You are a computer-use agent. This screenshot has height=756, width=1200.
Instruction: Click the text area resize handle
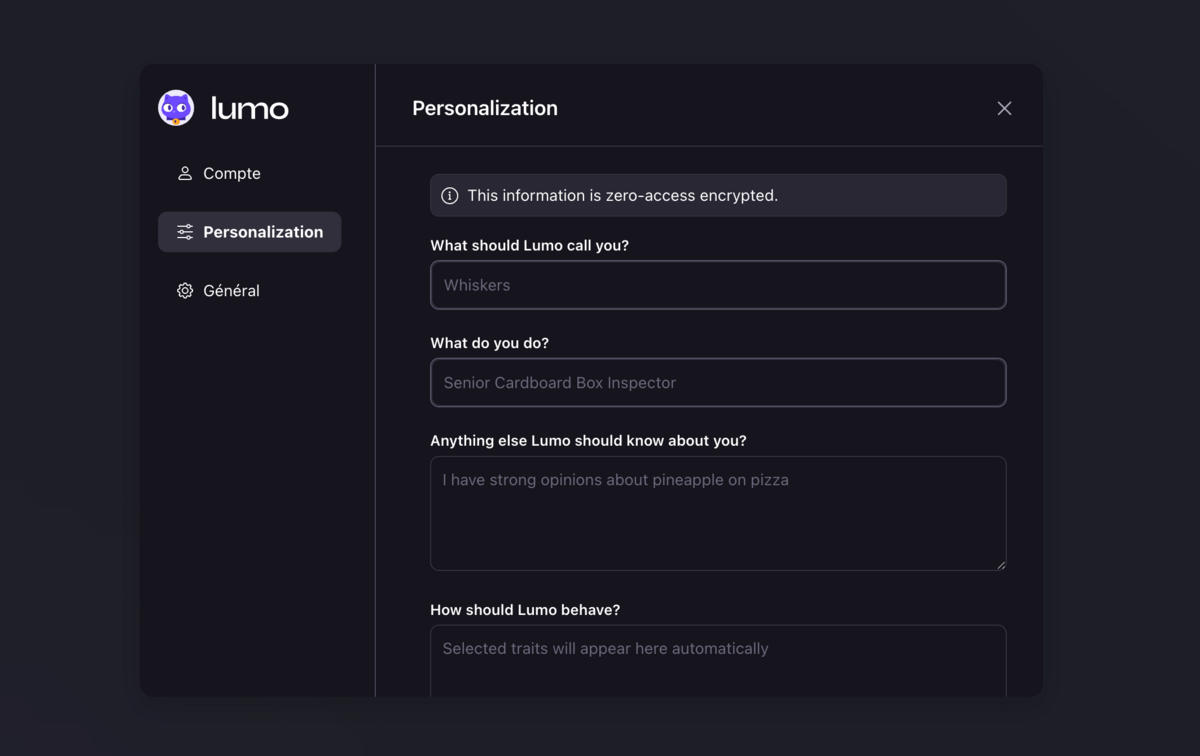(x=1000, y=565)
